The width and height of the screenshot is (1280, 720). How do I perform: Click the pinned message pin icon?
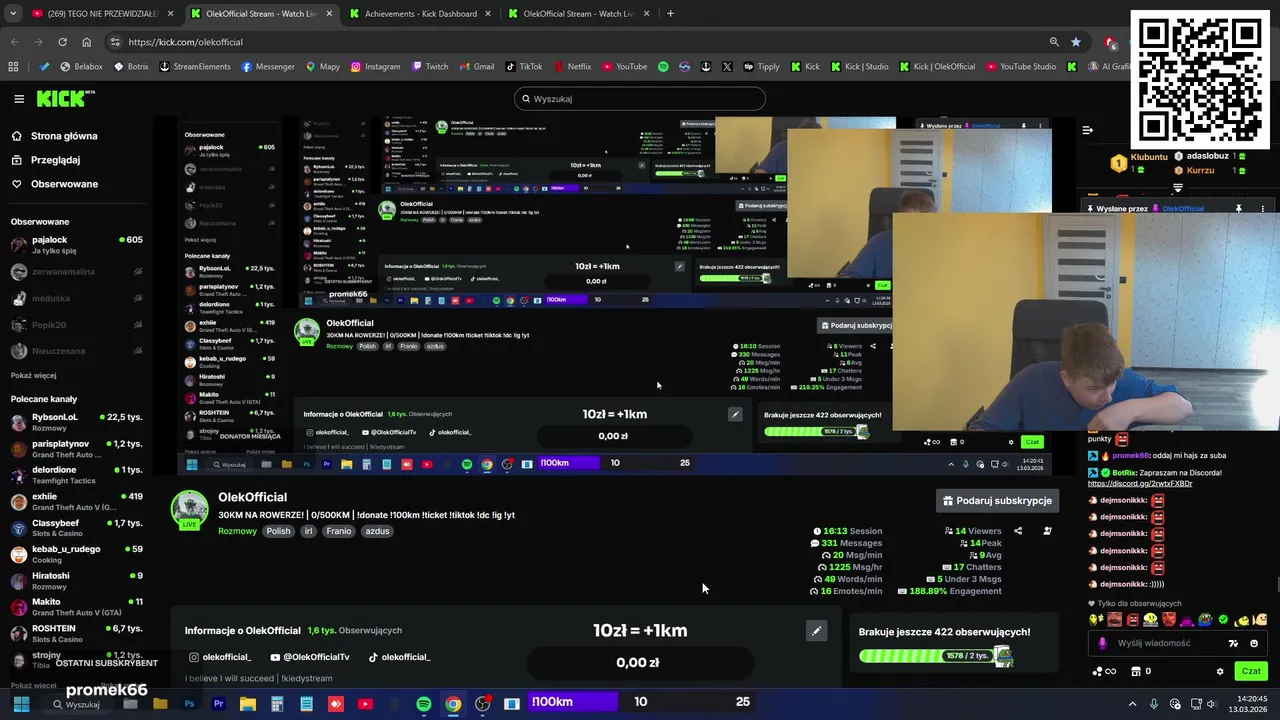point(1238,209)
